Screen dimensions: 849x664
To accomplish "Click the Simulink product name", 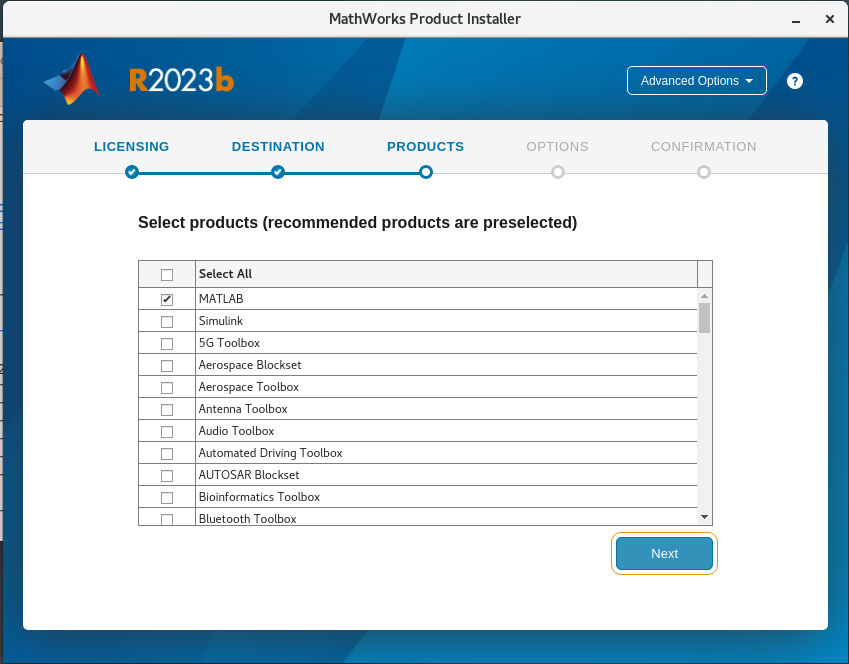I will [x=220, y=321].
